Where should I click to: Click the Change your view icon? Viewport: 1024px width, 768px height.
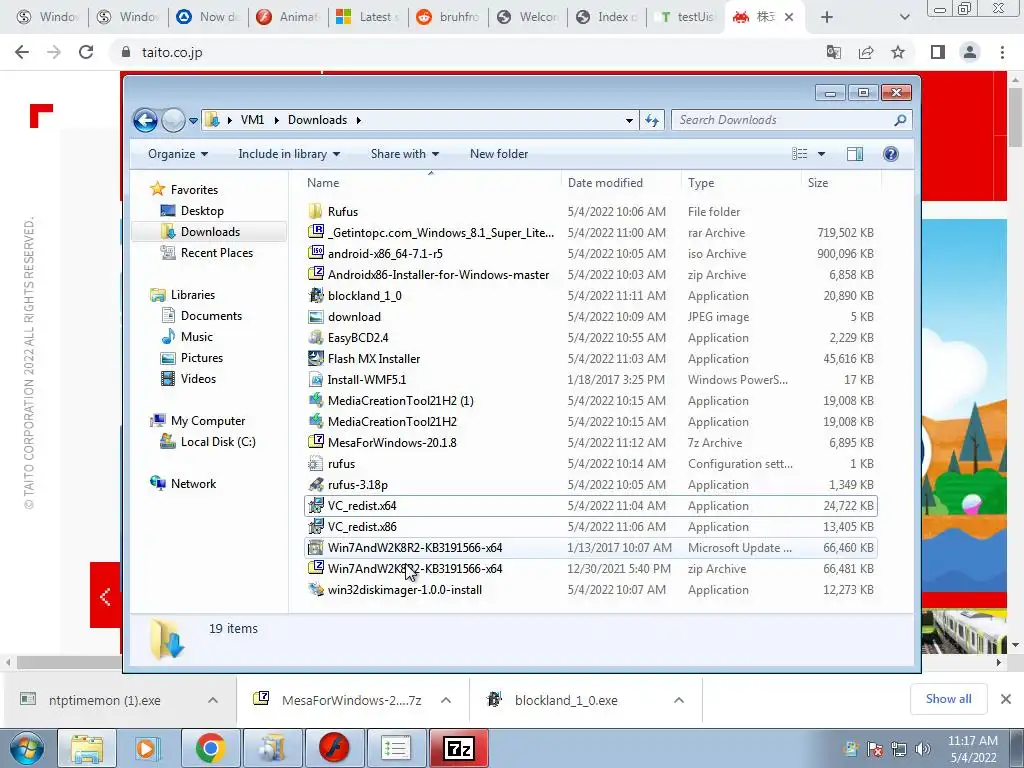(799, 154)
